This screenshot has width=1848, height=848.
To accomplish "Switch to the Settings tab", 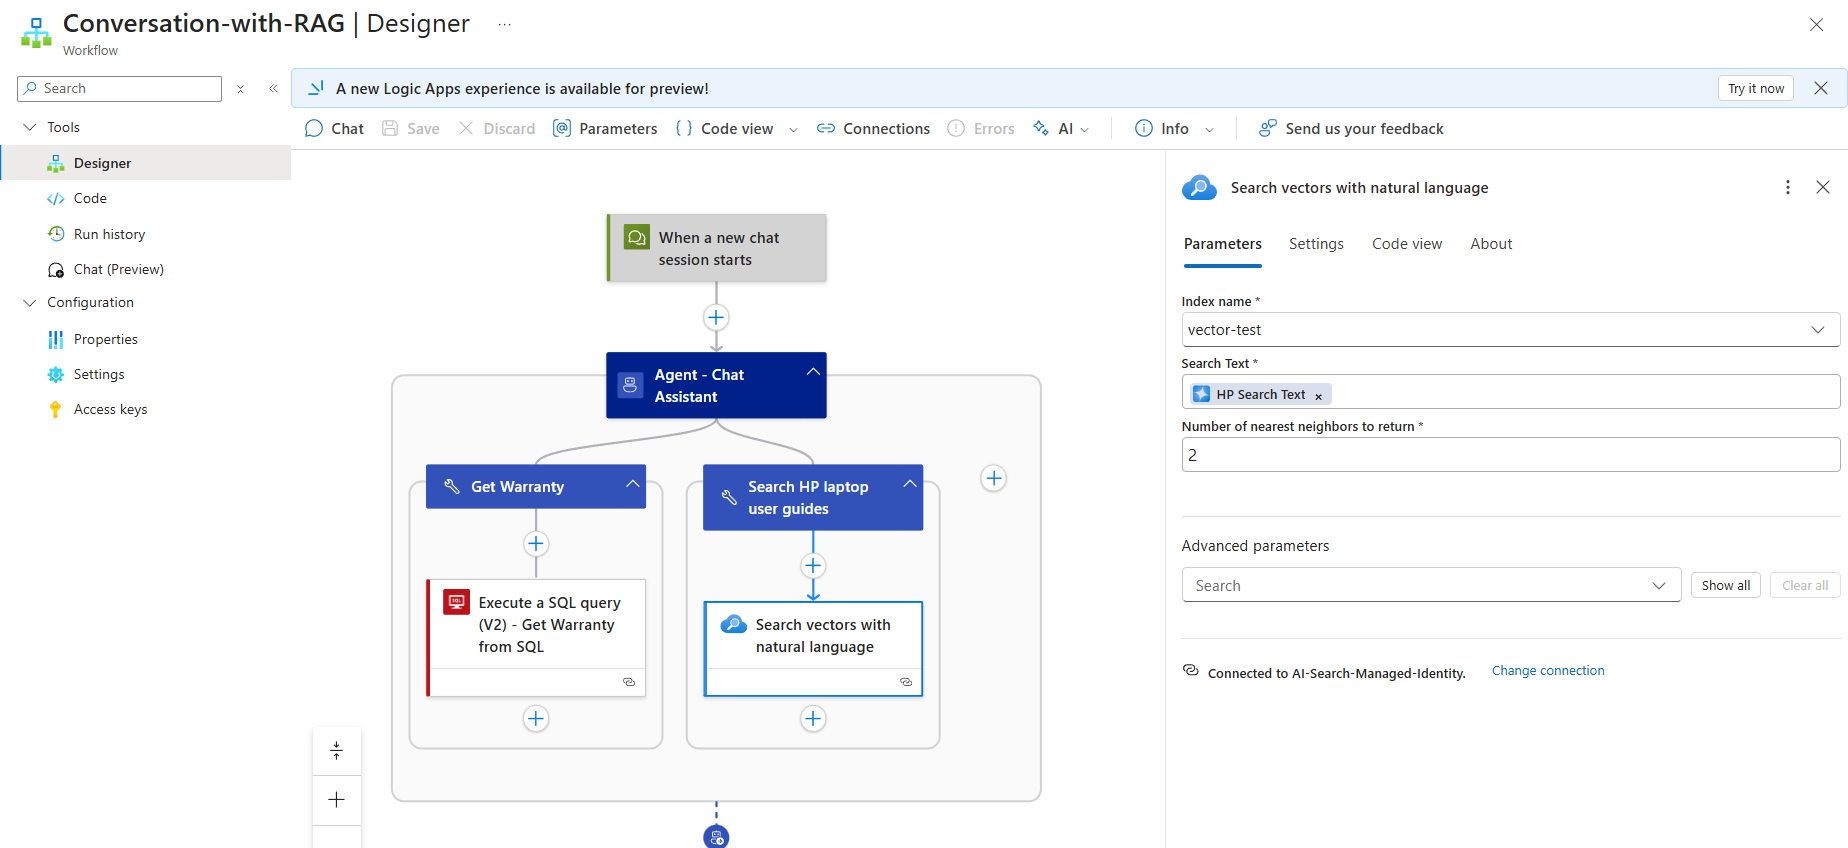I will 1315,244.
